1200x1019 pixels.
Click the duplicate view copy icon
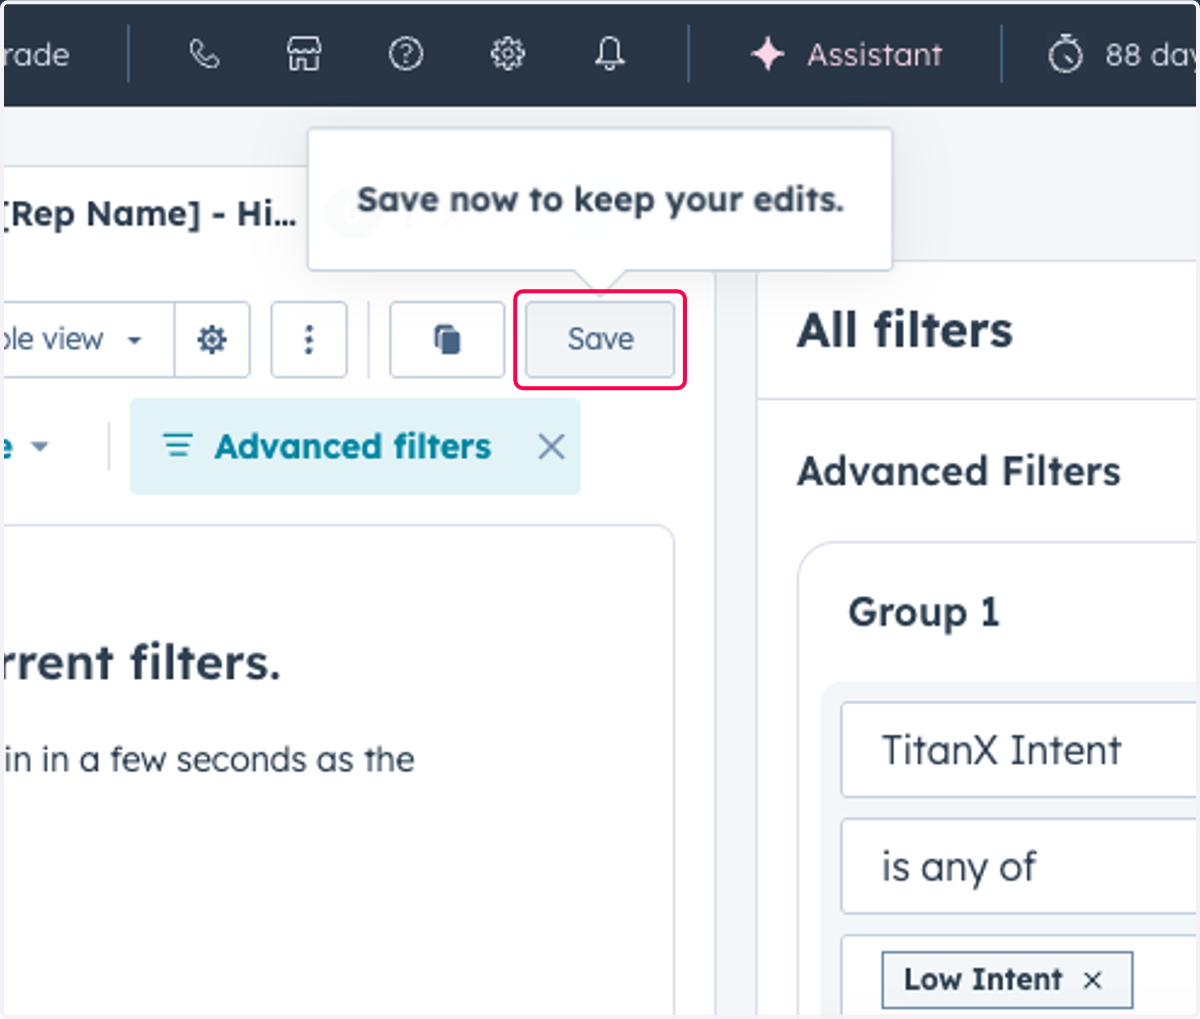[447, 340]
